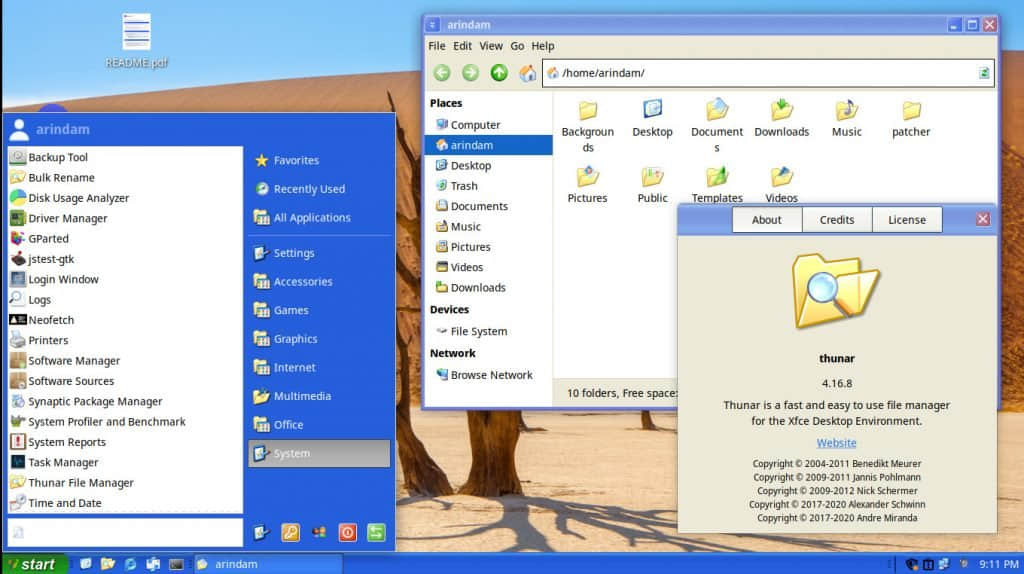This screenshot has width=1024, height=574.
Task: Launch Synaptic Package Manager
Action: coord(125,401)
